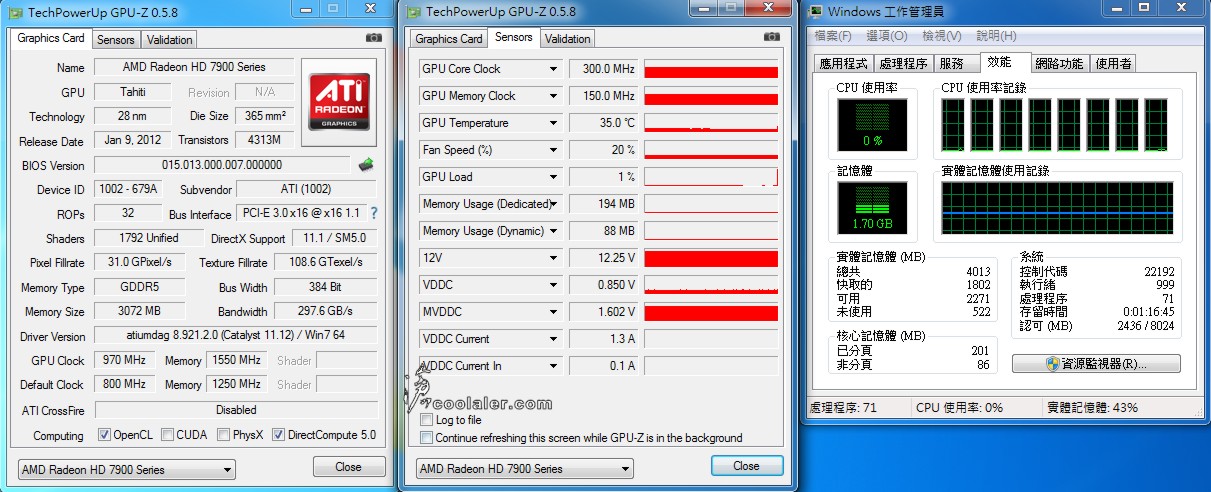The height and width of the screenshot is (492, 1211).
Task: Switch to 網路功能 tab in Task Manager
Action: click(x=1059, y=63)
